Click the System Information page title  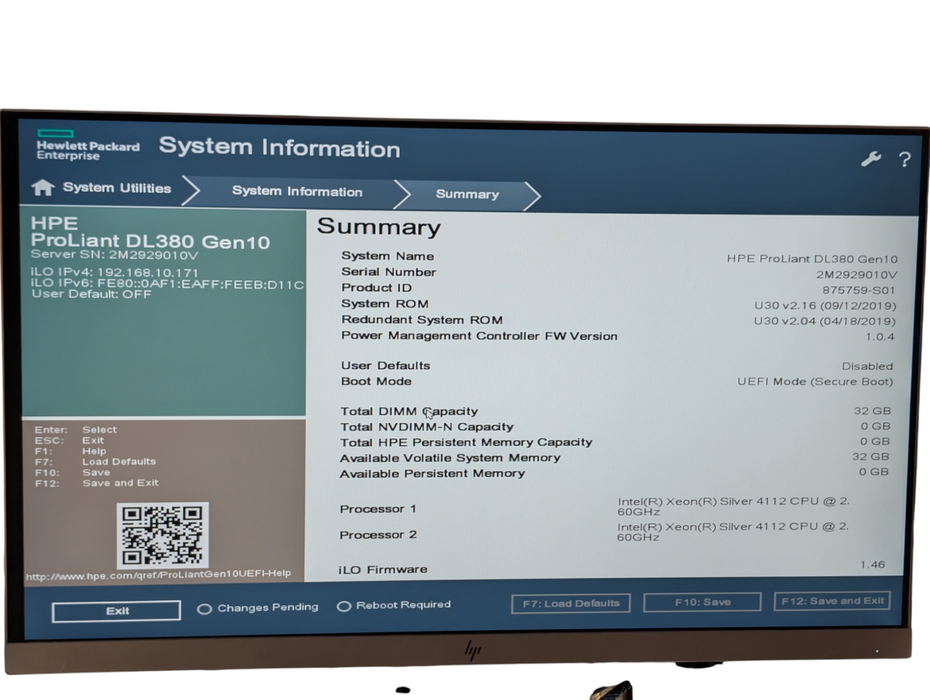pyautogui.click(x=279, y=148)
